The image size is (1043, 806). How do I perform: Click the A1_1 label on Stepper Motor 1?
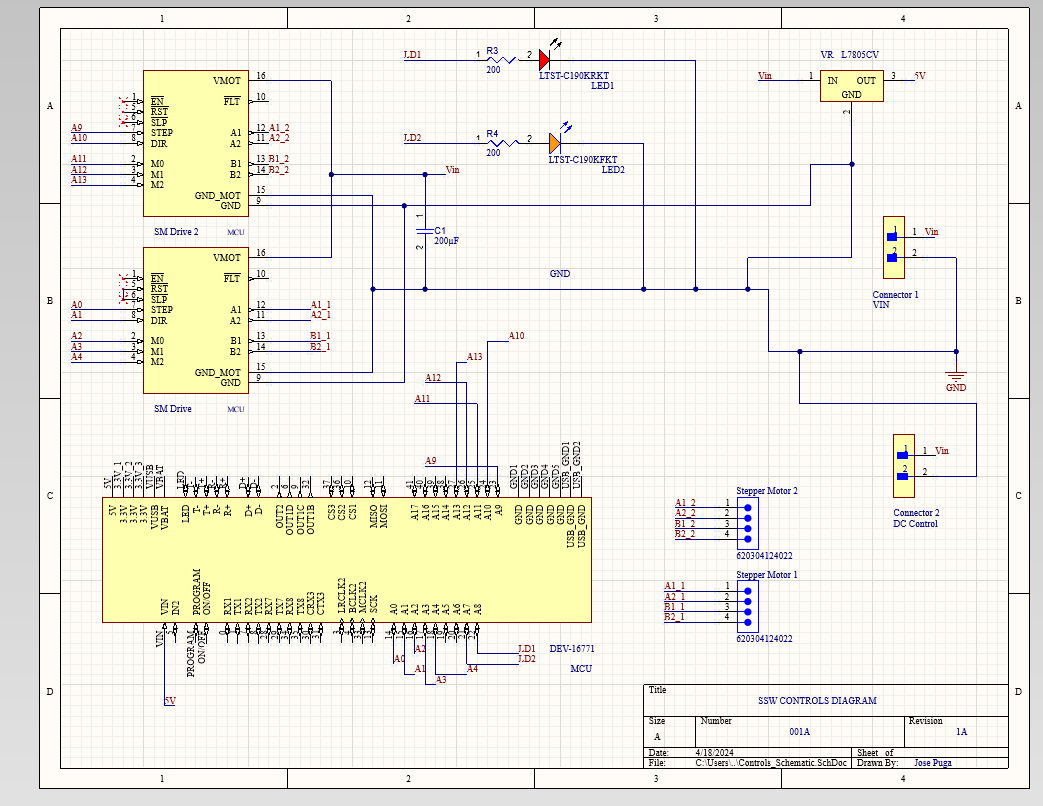(674, 586)
